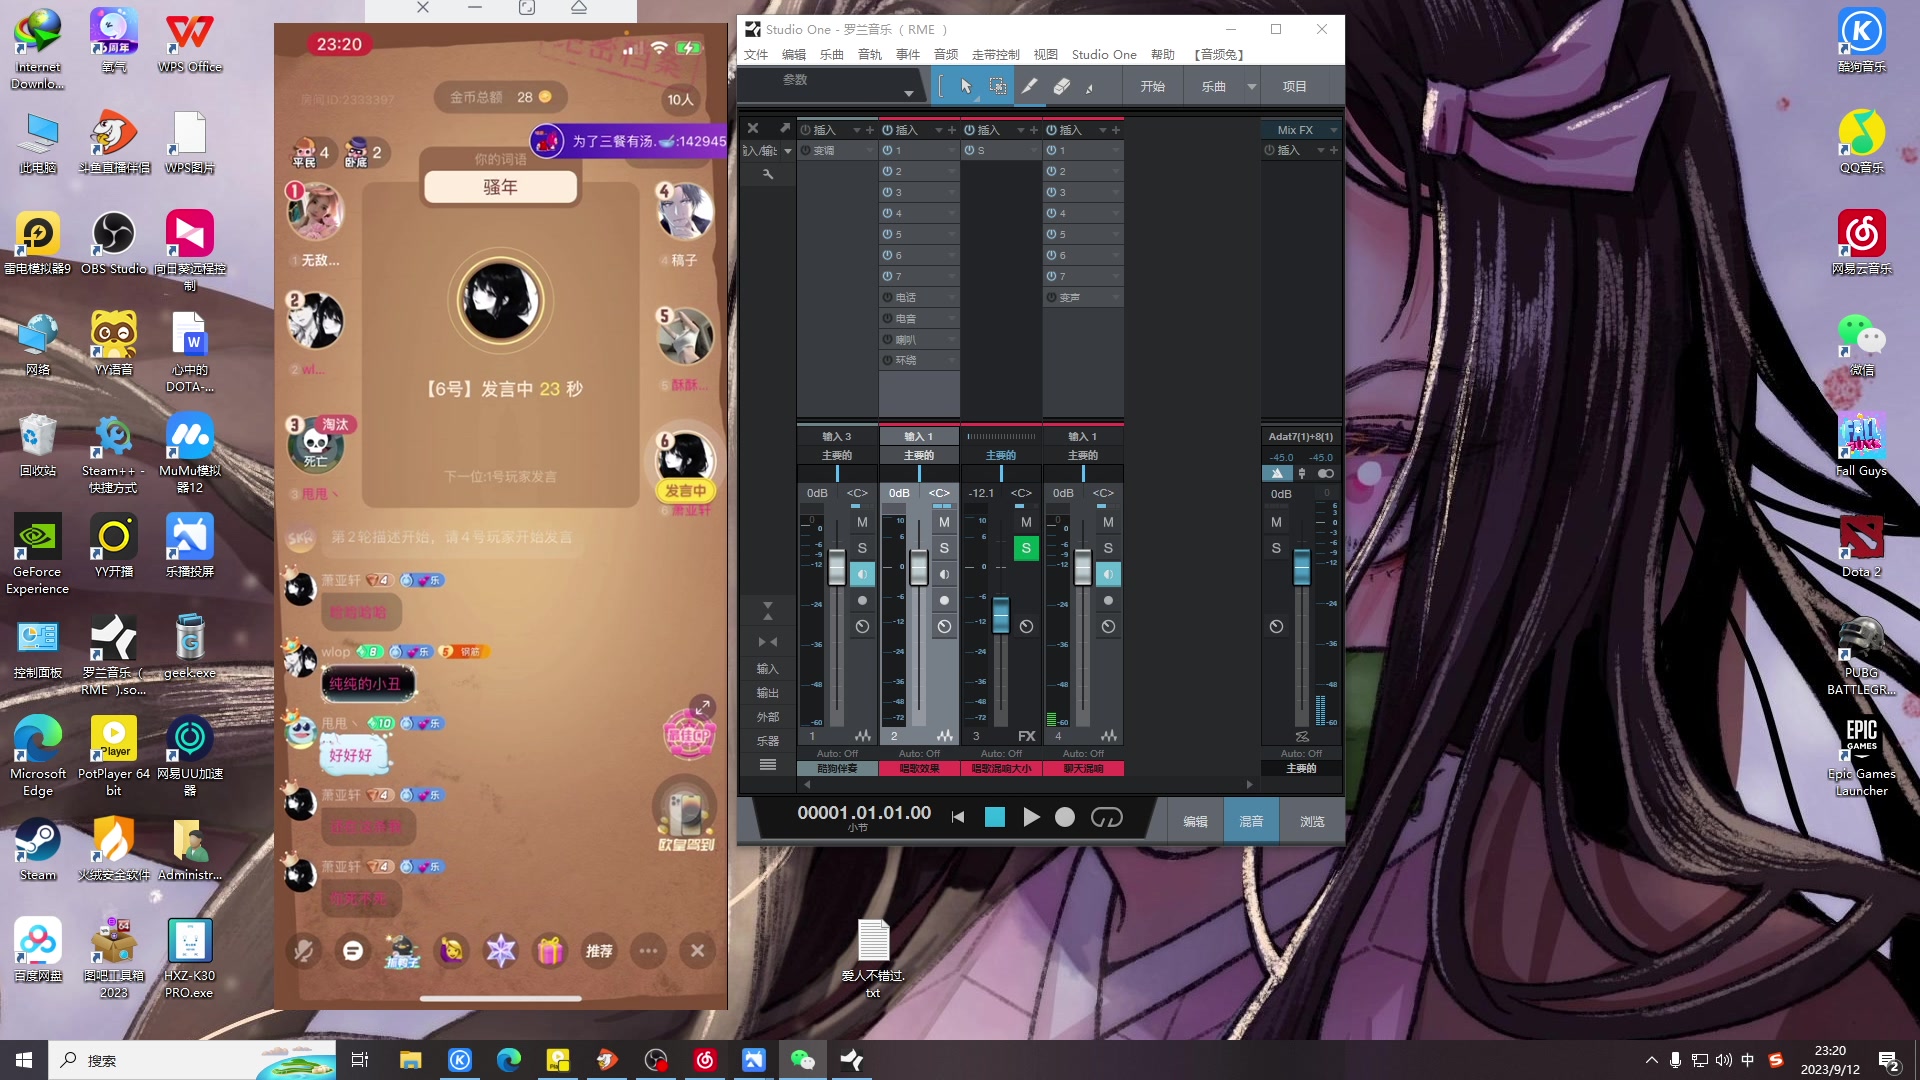This screenshot has height=1080, width=1920.
Task: Toggle loop mode in Studio One transport
Action: [1106, 818]
